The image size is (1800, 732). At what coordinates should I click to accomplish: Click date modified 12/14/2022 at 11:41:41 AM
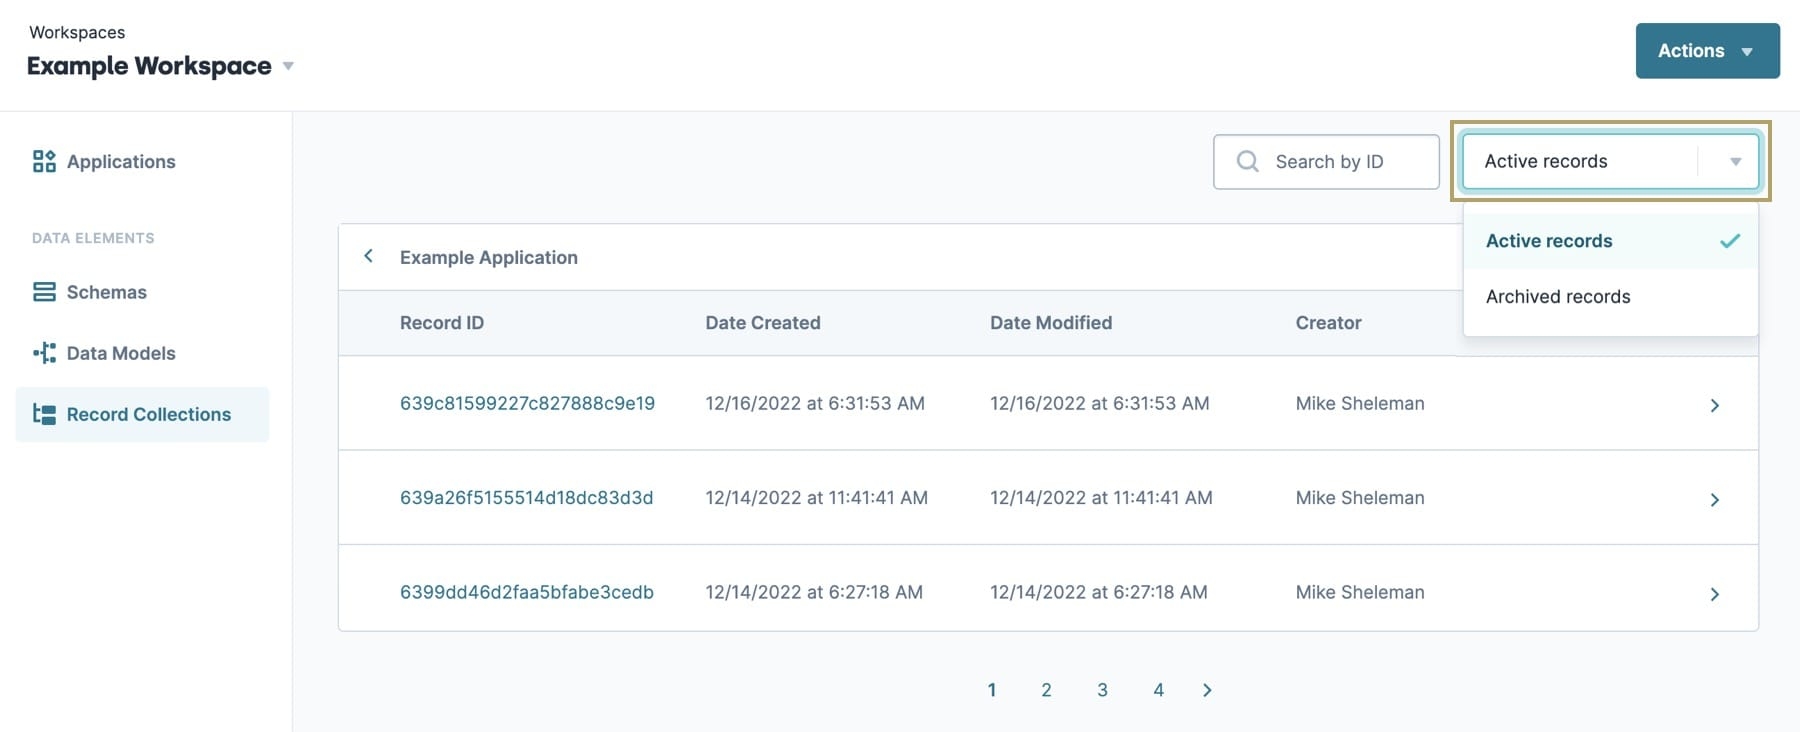(1101, 497)
